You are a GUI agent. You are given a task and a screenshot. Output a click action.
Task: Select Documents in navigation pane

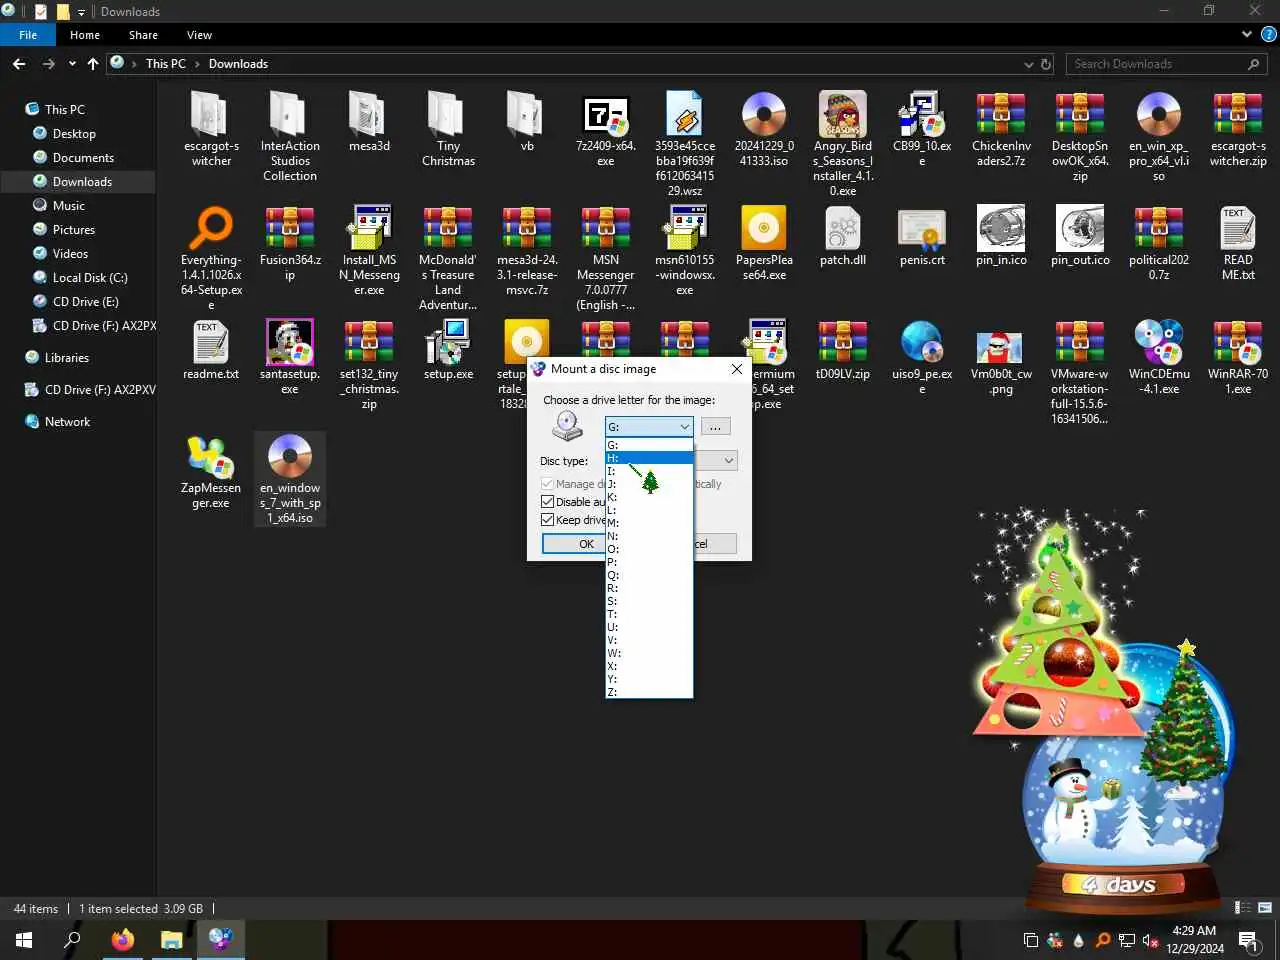(x=83, y=158)
